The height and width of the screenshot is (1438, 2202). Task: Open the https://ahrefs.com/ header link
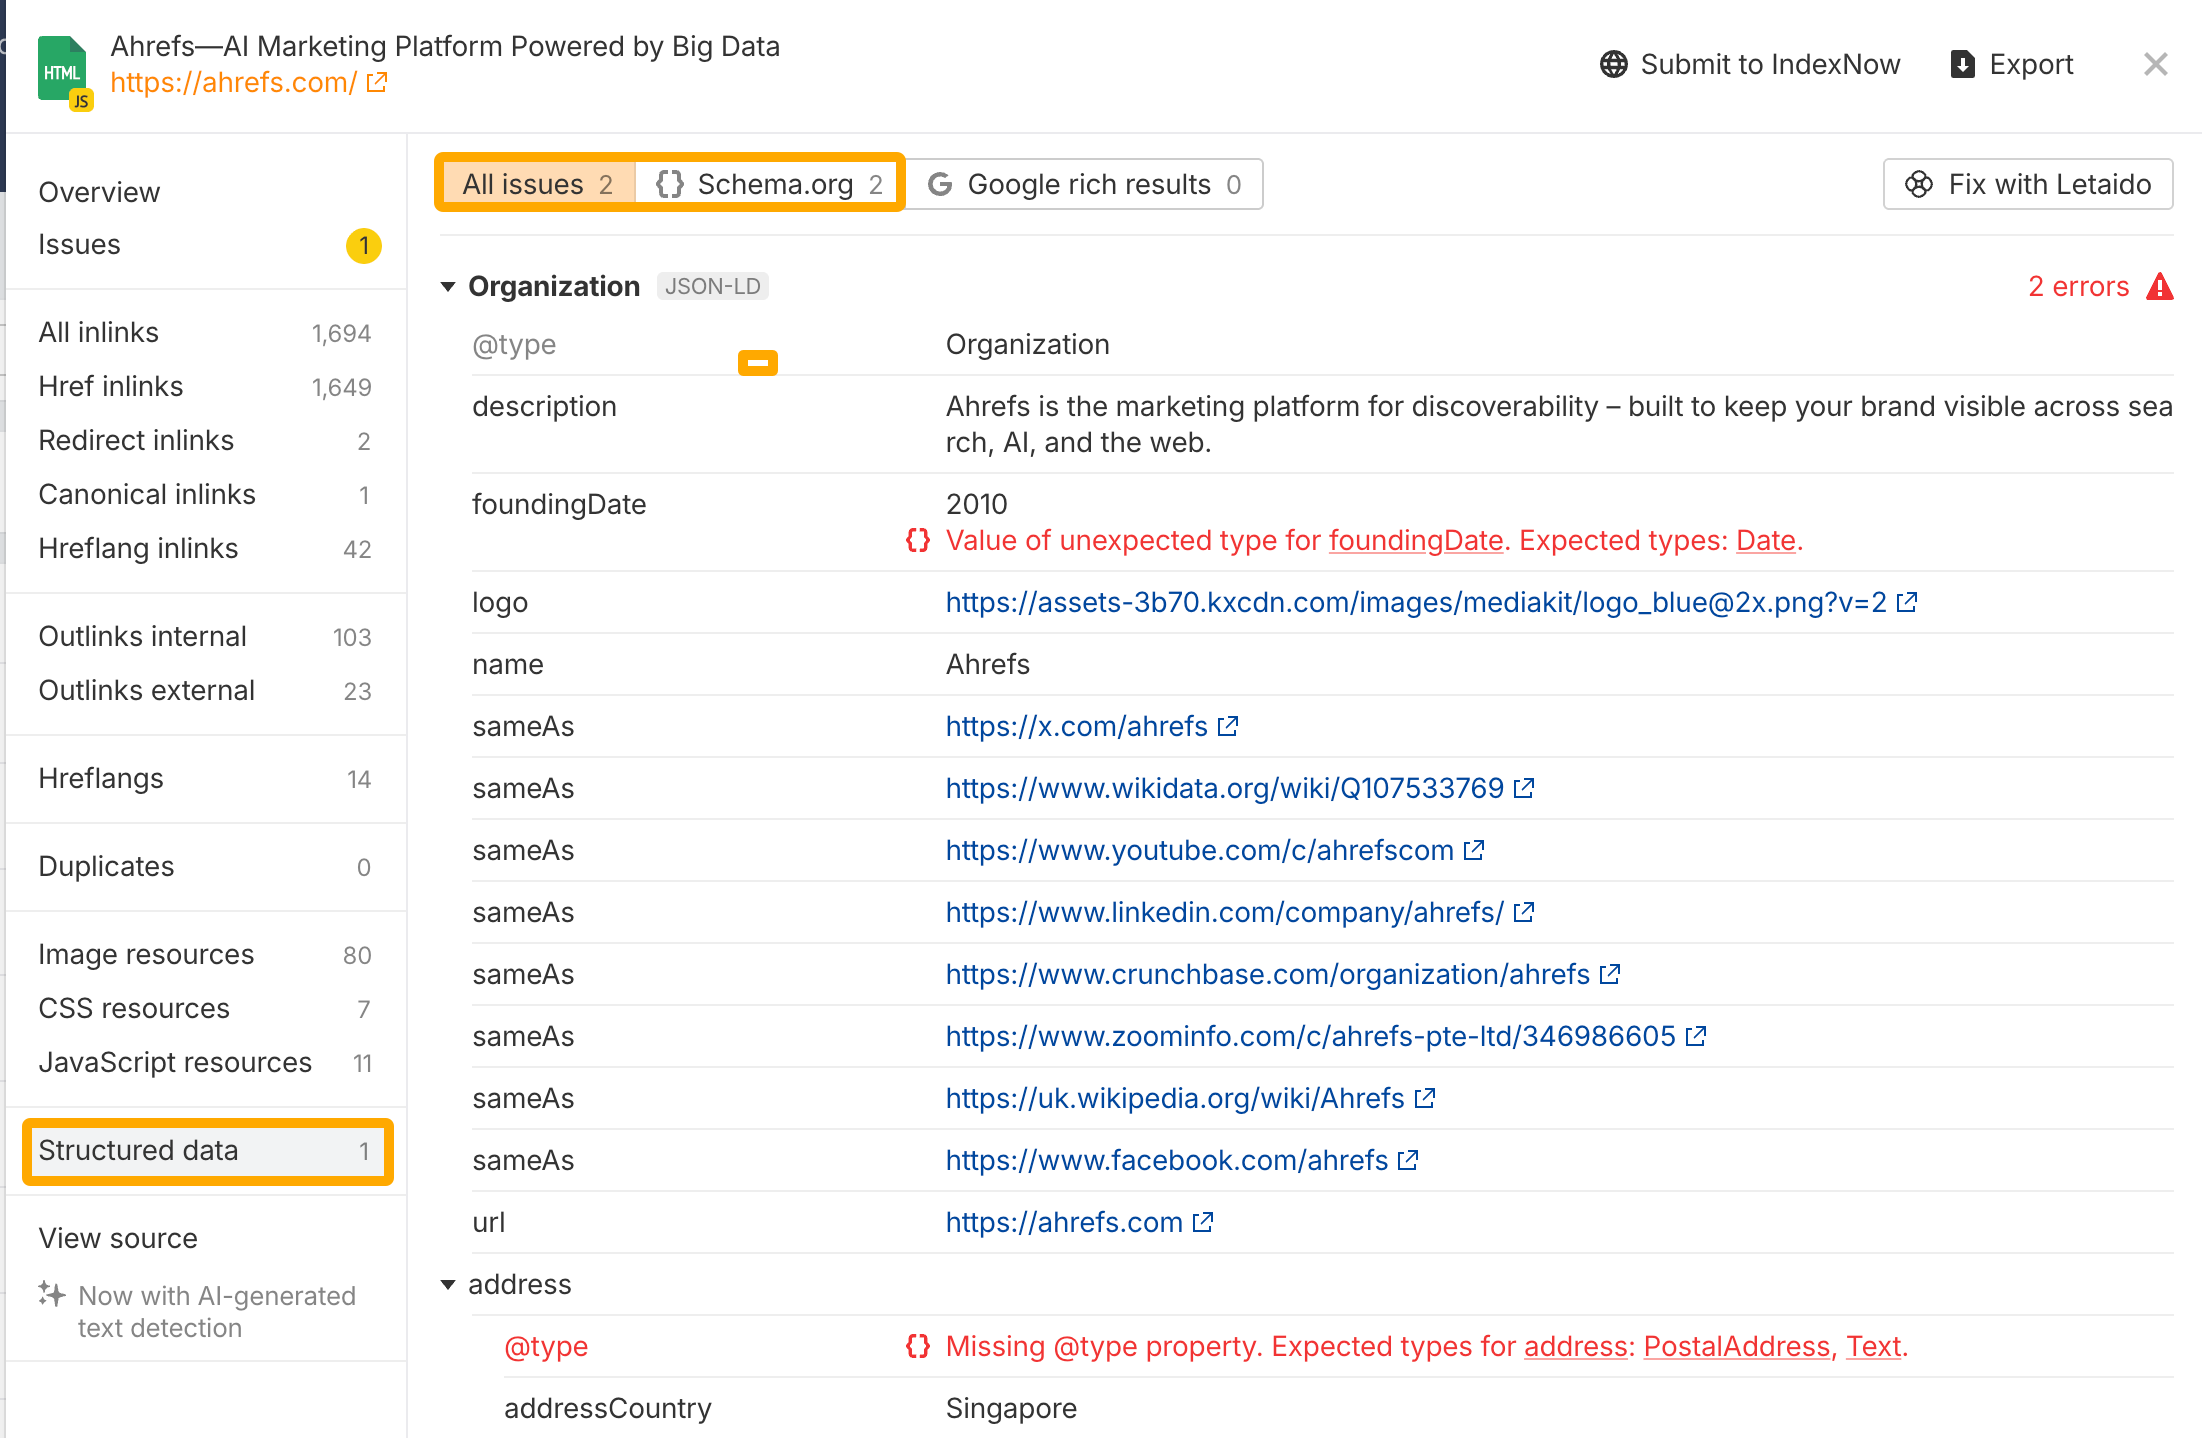(233, 82)
